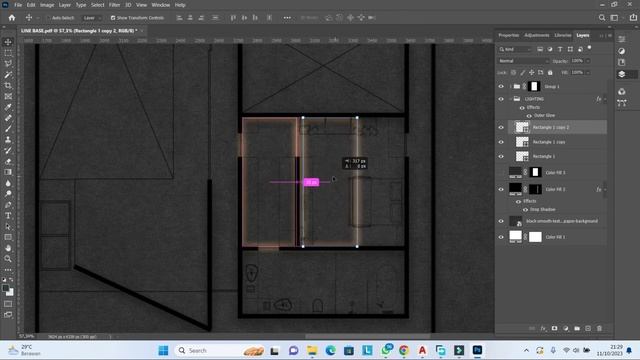Open the Layer menu
This screenshot has height=360, width=640.
(64, 5)
